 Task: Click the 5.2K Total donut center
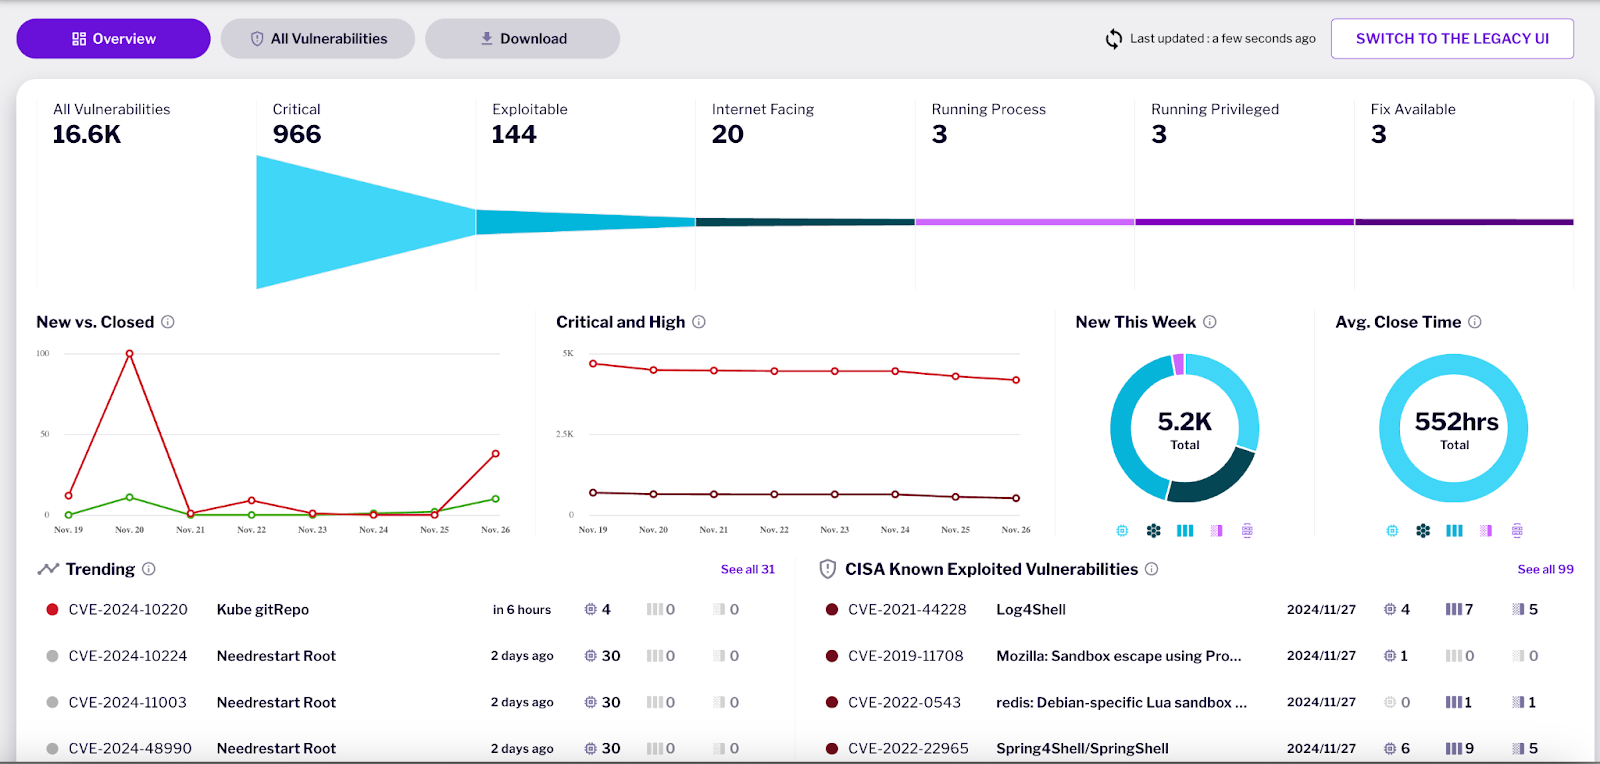1185,429
